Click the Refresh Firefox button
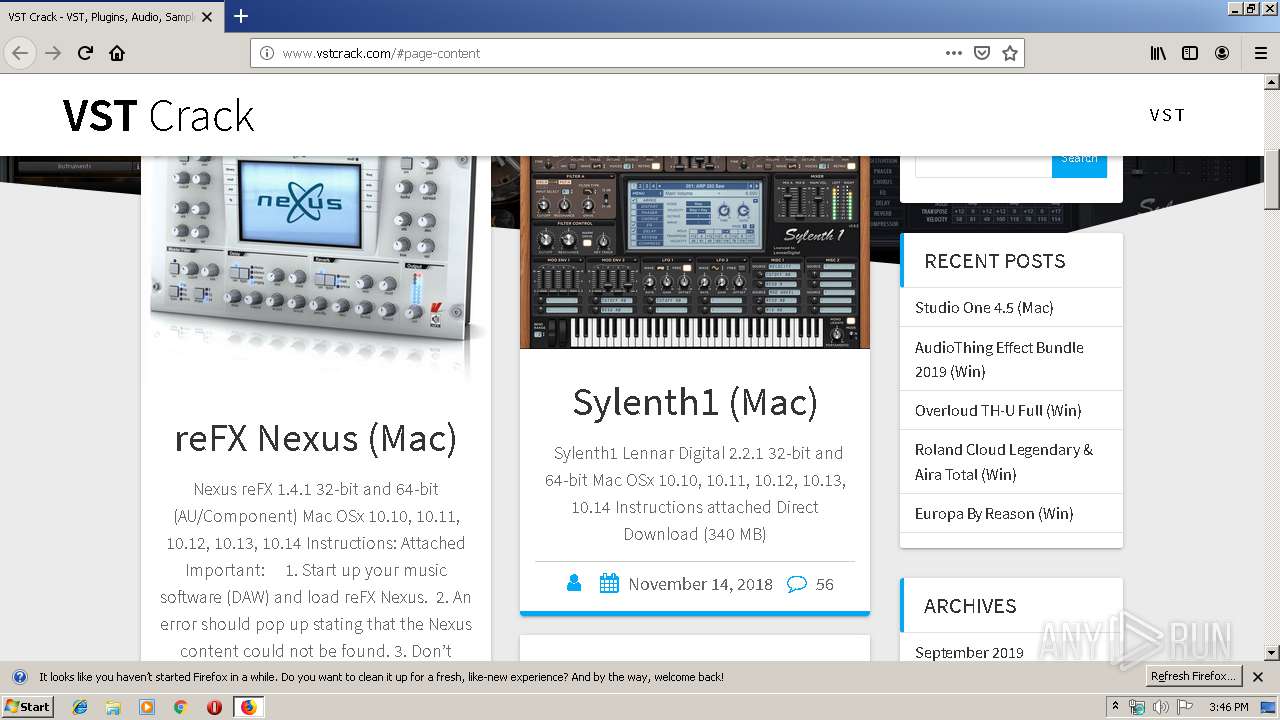The width and height of the screenshot is (1280, 720). [x=1193, y=677]
